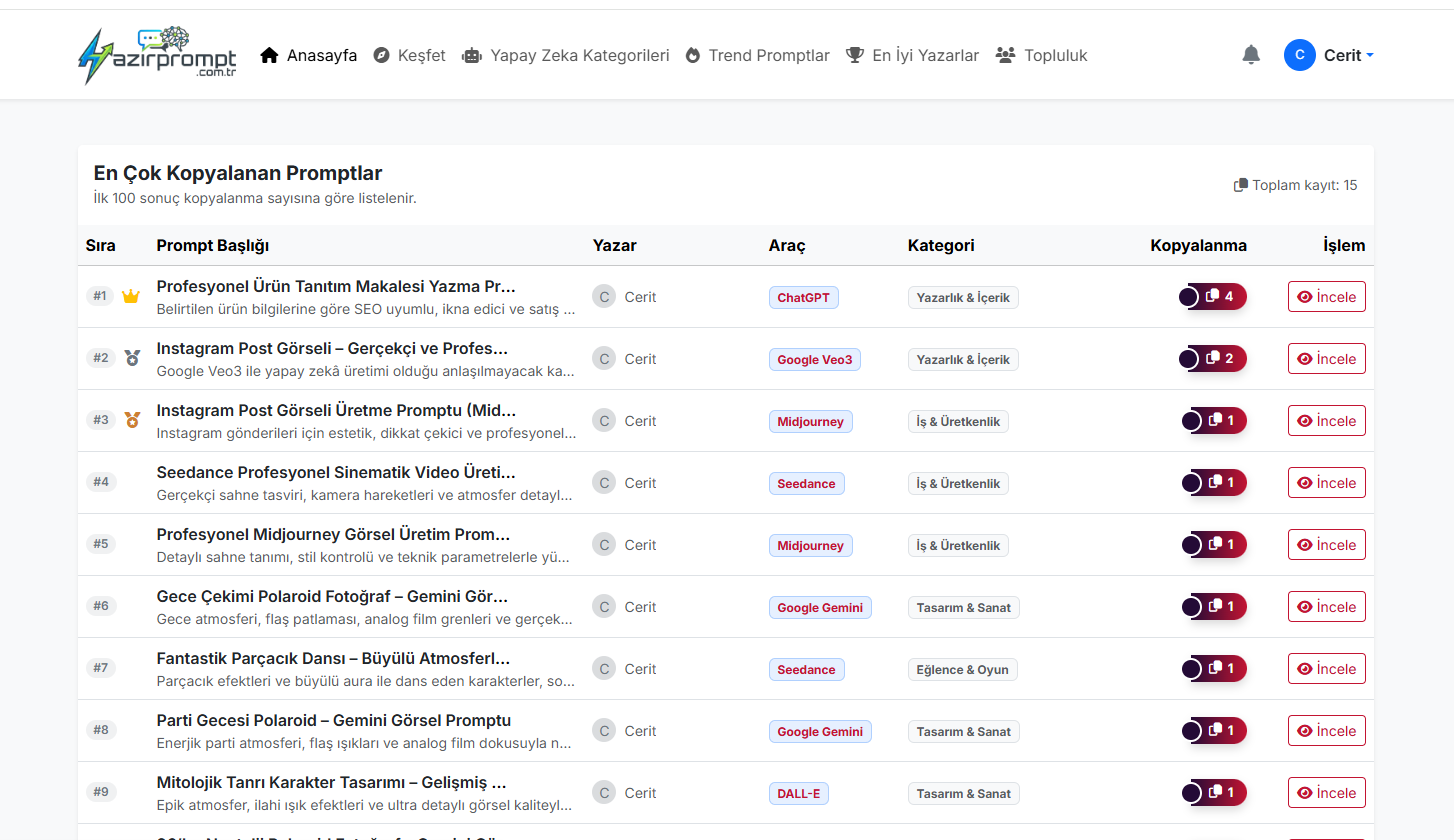
Task: Click İncele button for Gece Çekimi Polaroid prompt
Action: [1327, 607]
